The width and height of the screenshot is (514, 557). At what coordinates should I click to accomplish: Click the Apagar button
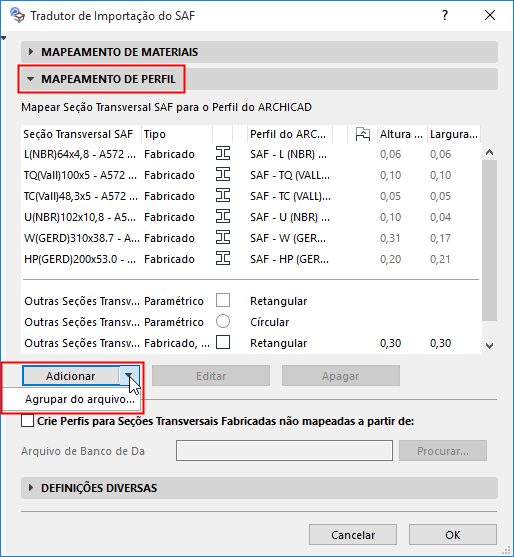[341, 376]
